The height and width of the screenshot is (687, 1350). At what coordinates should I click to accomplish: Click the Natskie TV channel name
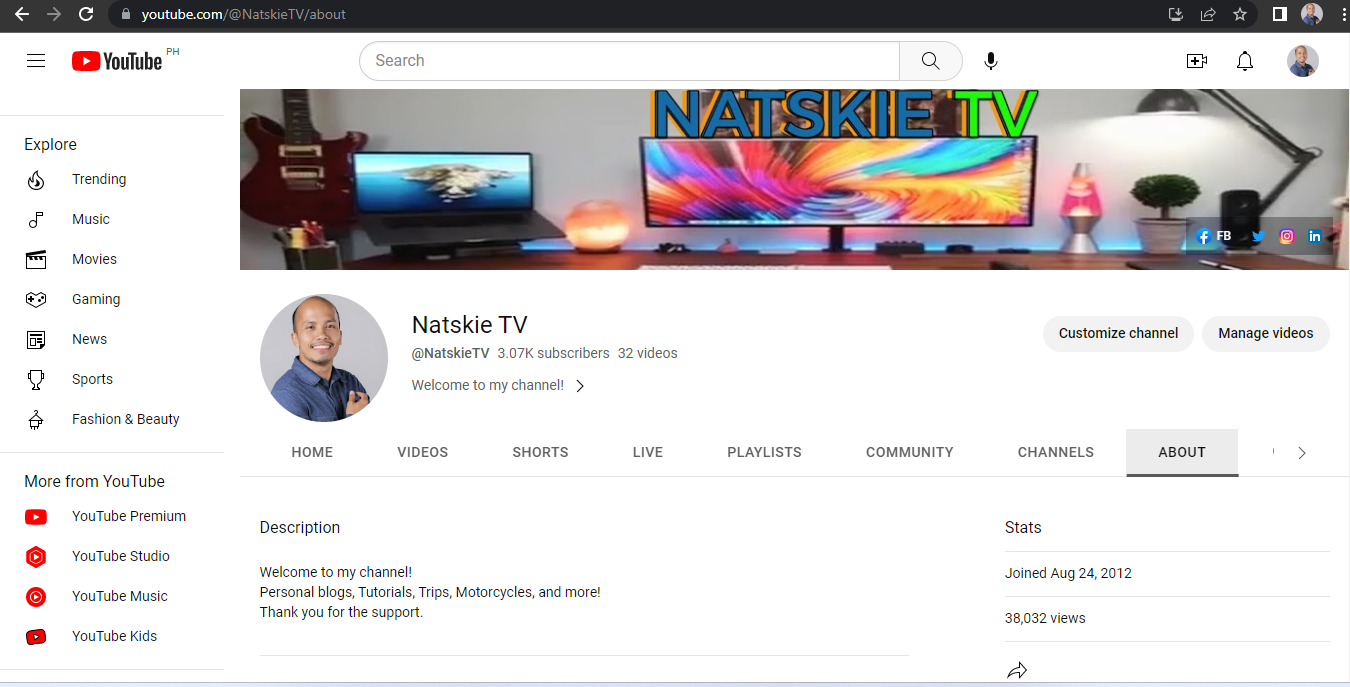[470, 325]
